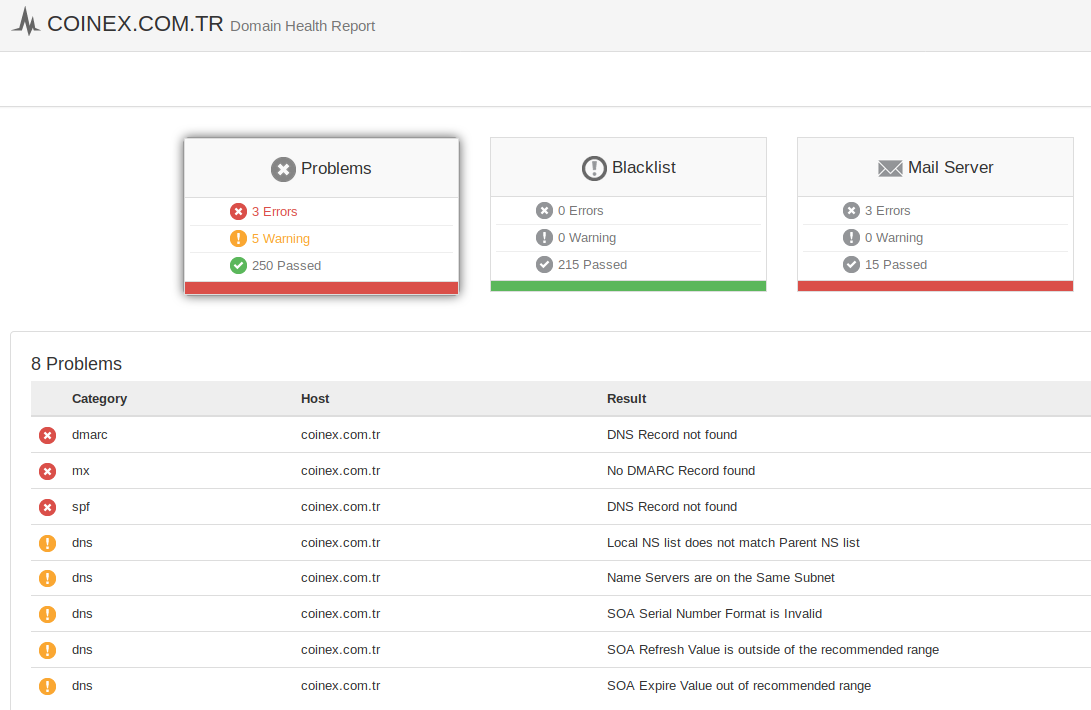This screenshot has height=710, width=1091.
Task: Open the Blacklist summary card title
Action: point(644,168)
